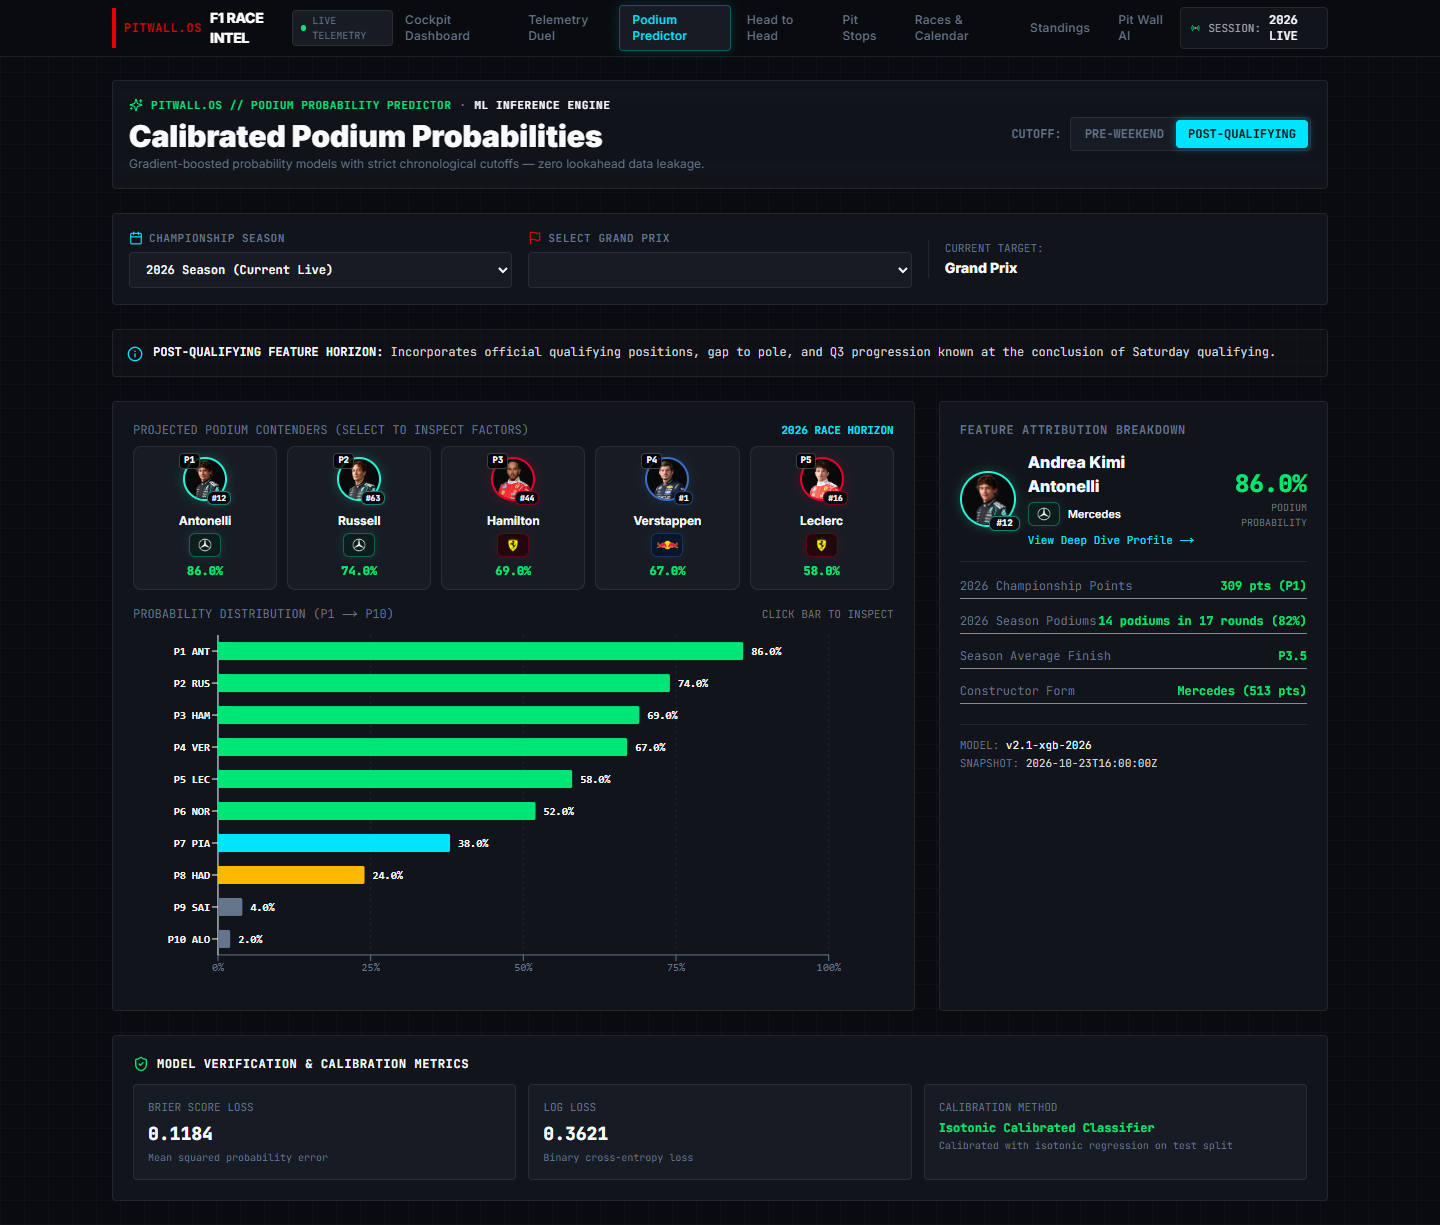Toggle the Live Telemetry button
Screen dimensions: 1440x1225
(x=342, y=28)
